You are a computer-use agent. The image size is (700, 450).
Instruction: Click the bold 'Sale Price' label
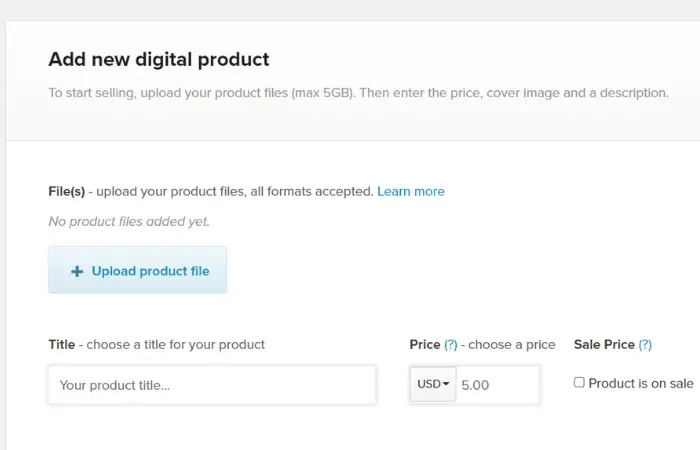(x=604, y=345)
